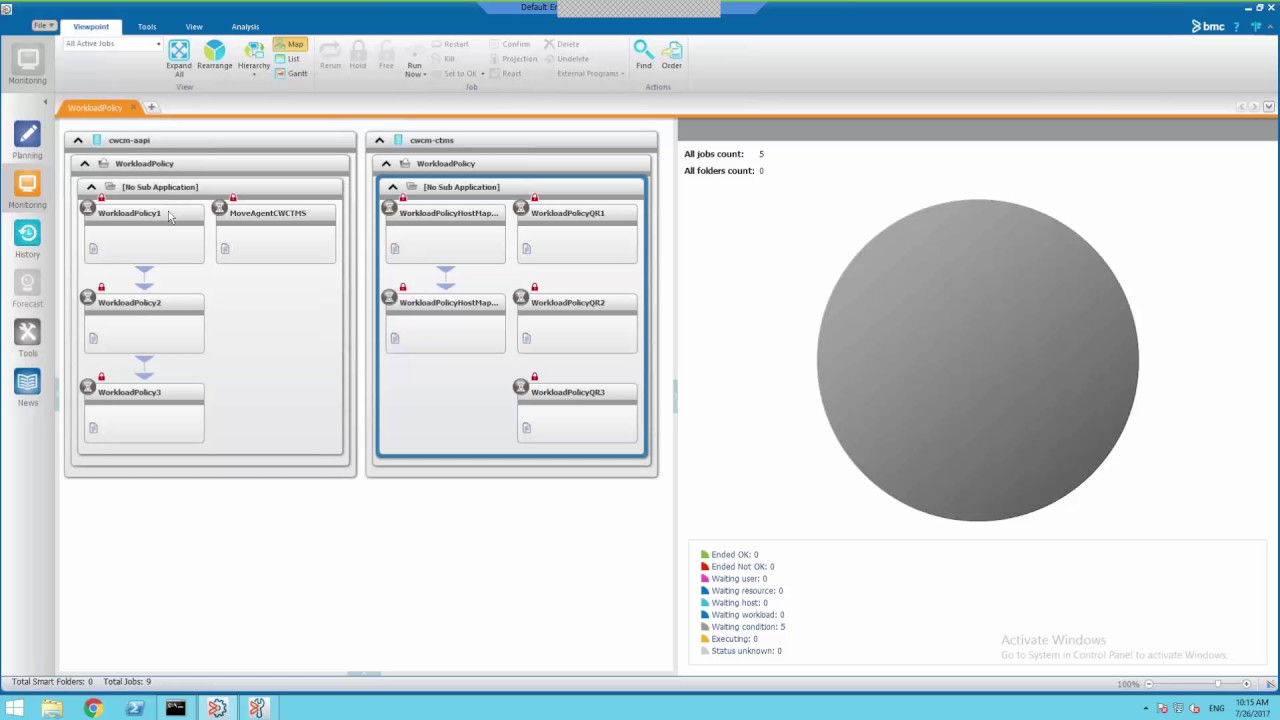Close the WorkloadPolicy viewpoint tab
Image resolution: width=1280 pixels, height=720 pixels.
133,108
